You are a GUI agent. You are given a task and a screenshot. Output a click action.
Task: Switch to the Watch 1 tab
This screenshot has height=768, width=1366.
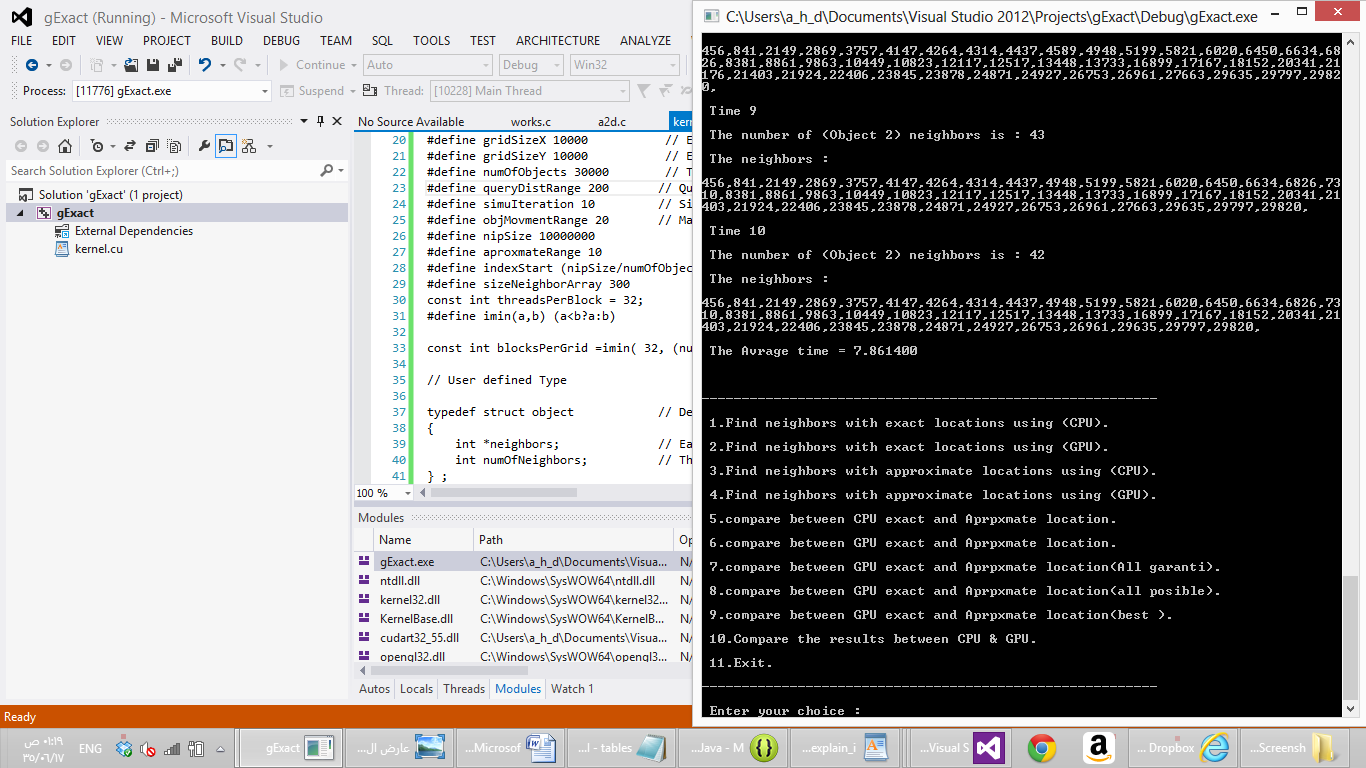572,688
